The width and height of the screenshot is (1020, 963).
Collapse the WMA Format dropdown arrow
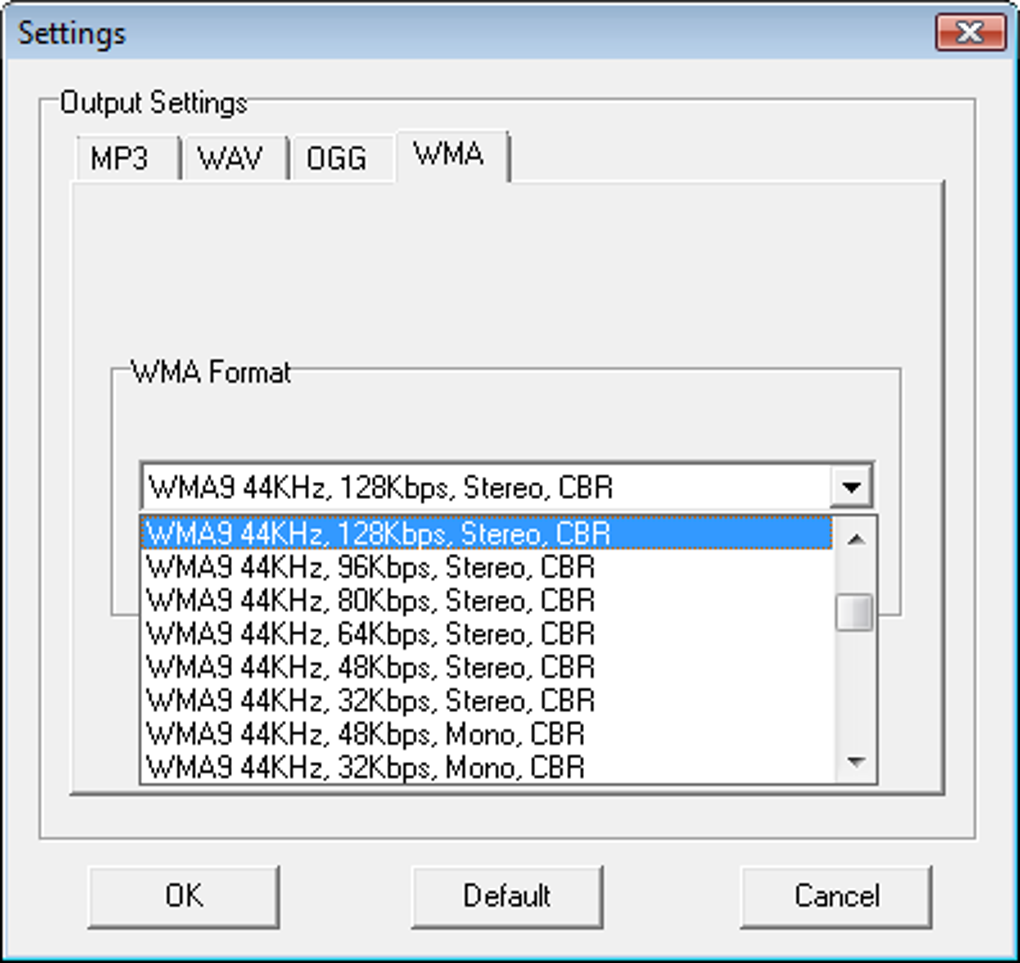852,488
